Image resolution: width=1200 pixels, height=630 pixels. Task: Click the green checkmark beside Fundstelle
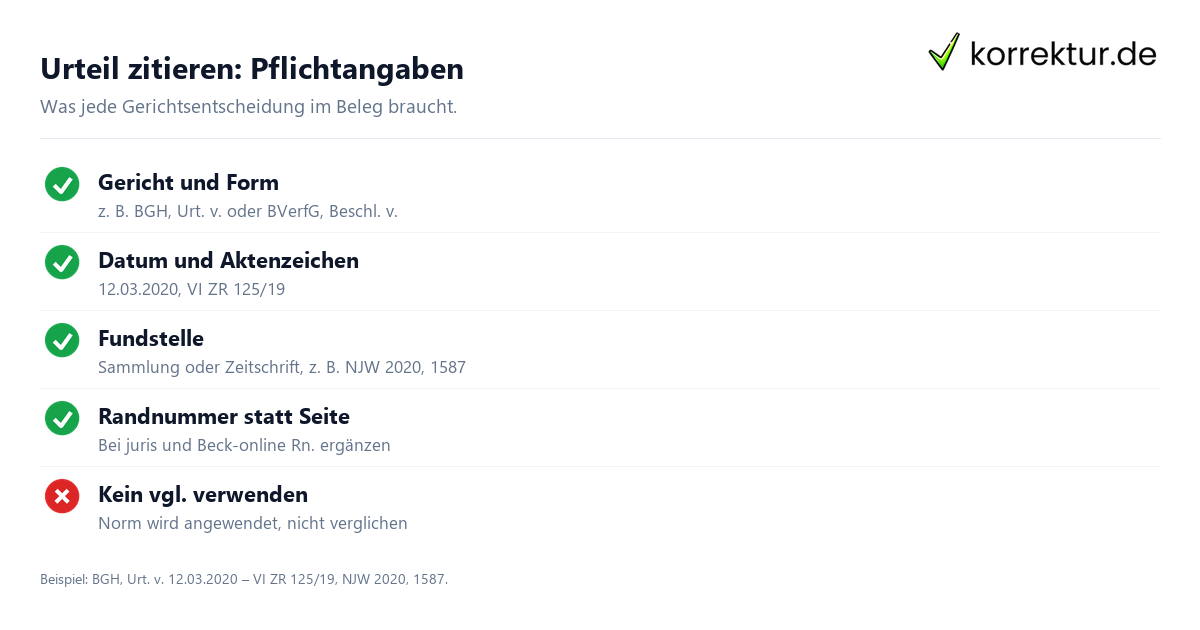[x=62, y=340]
